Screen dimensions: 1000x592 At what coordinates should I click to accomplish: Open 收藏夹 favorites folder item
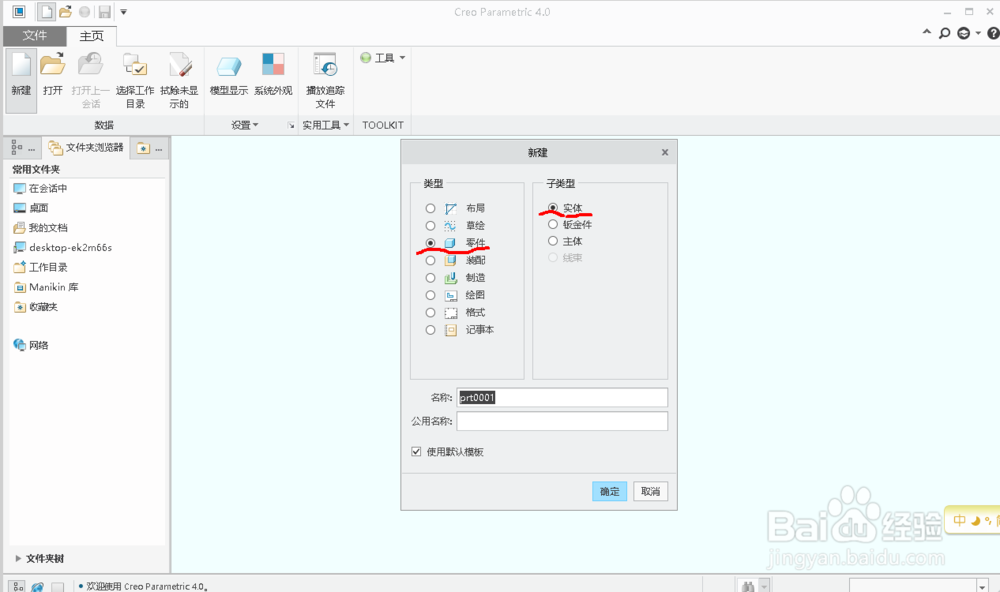[x=36, y=307]
